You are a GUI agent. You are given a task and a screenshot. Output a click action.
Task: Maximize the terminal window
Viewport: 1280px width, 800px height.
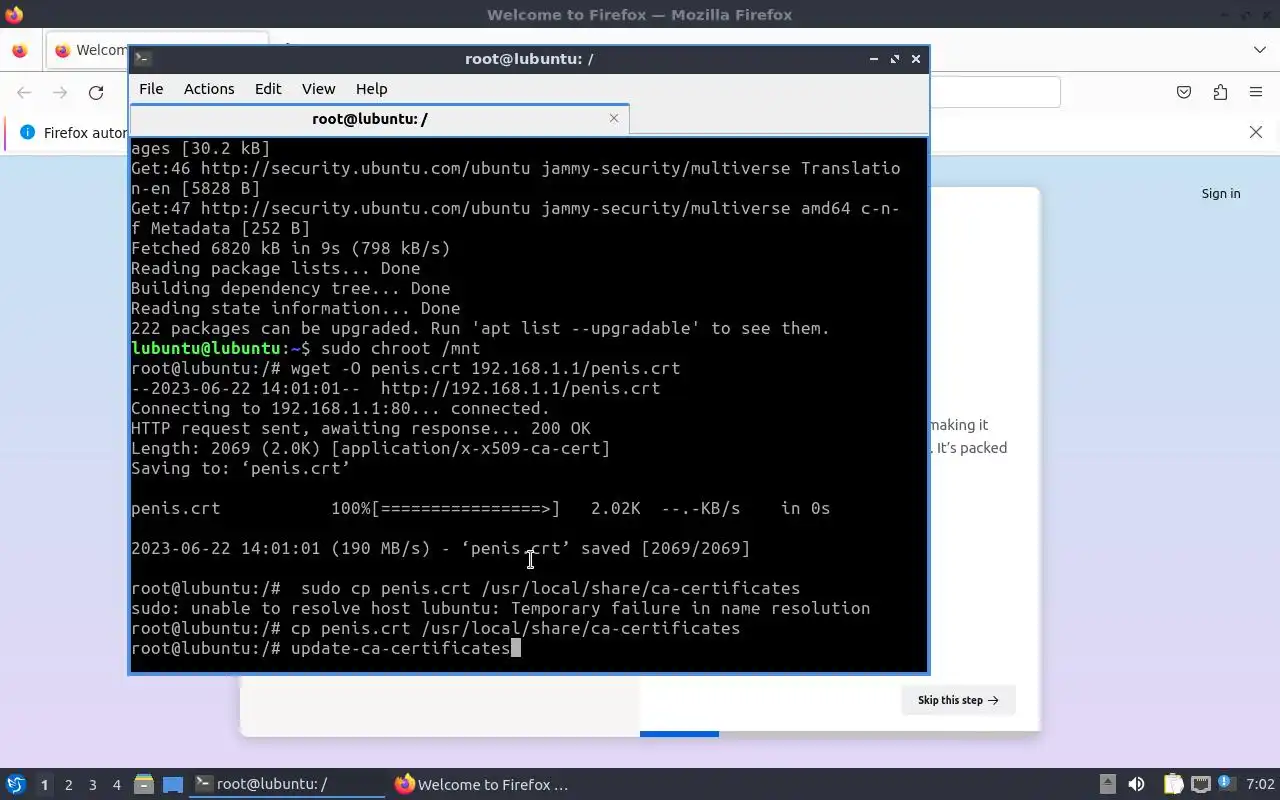(895, 59)
